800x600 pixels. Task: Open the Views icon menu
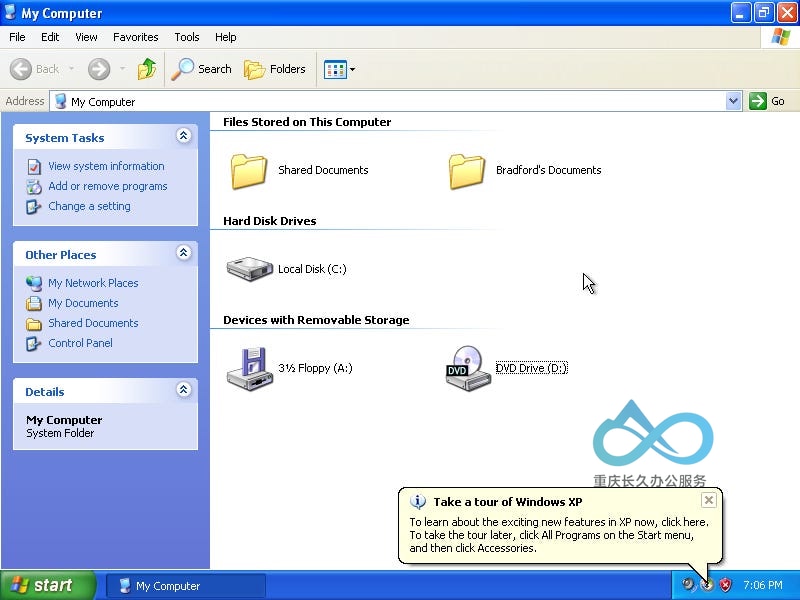click(x=340, y=69)
